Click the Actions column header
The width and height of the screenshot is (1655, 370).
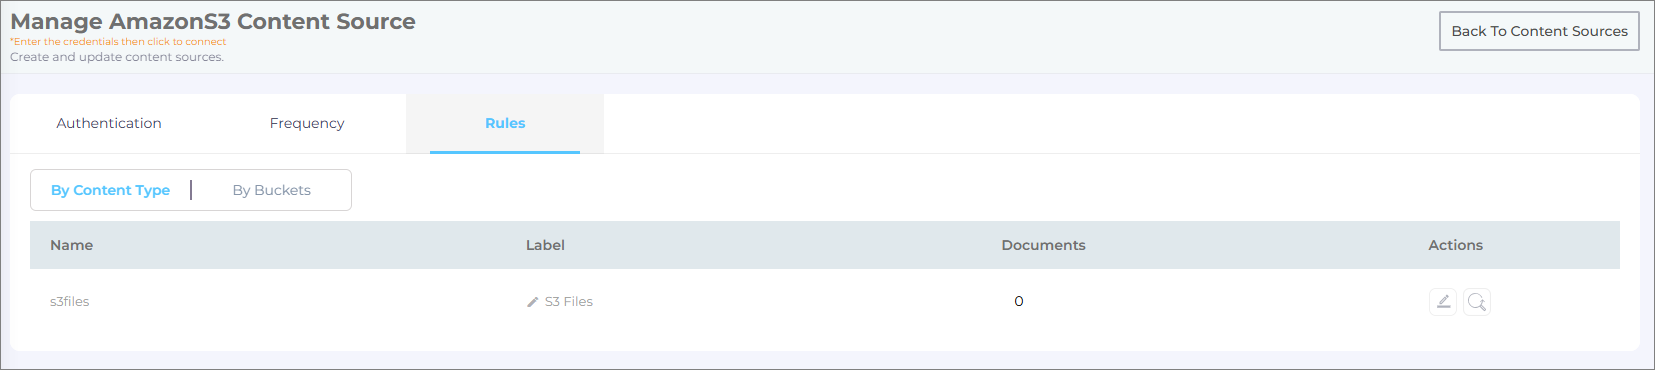(x=1455, y=245)
